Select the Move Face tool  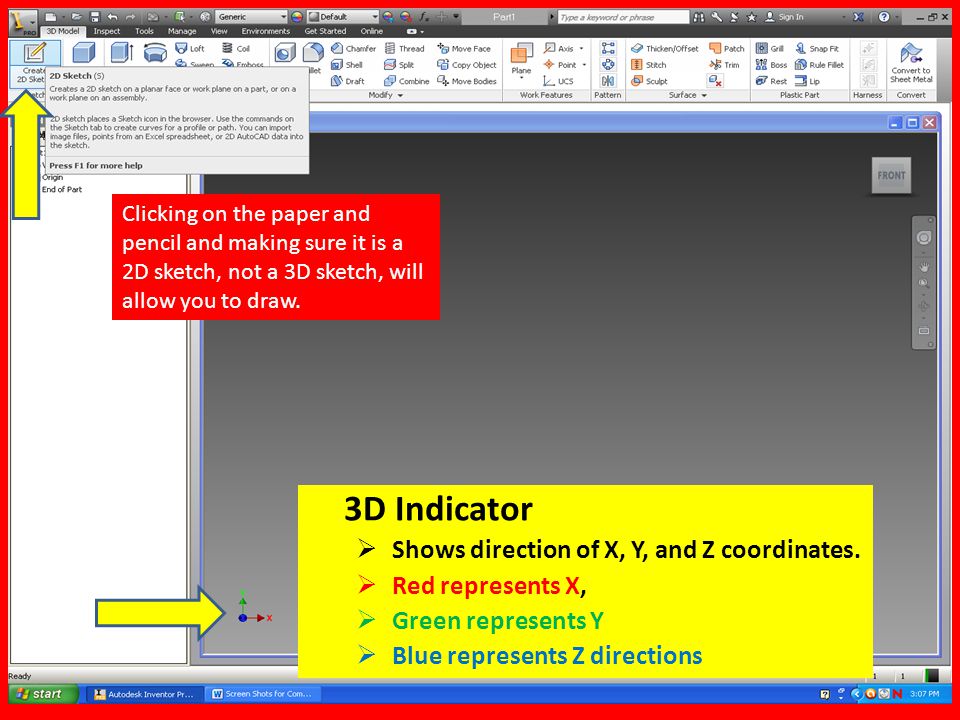464,48
